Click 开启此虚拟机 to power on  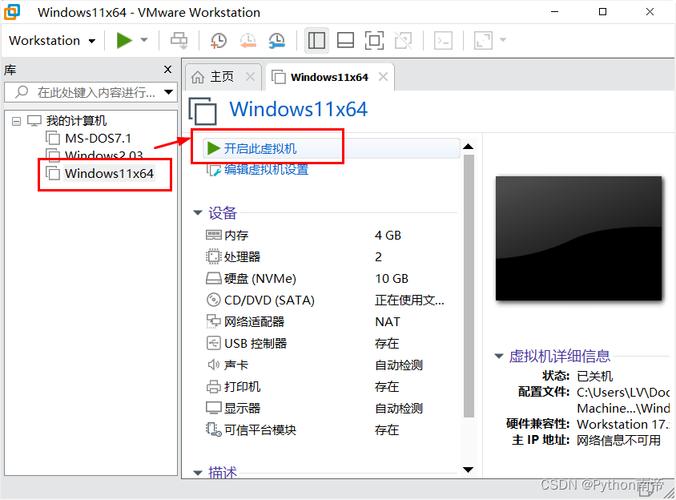click(x=260, y=149)
